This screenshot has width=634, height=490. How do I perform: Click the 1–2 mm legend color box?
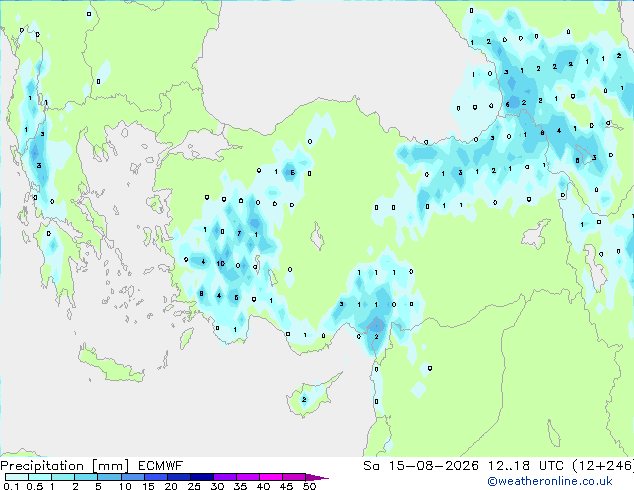[x=63, y=477]
